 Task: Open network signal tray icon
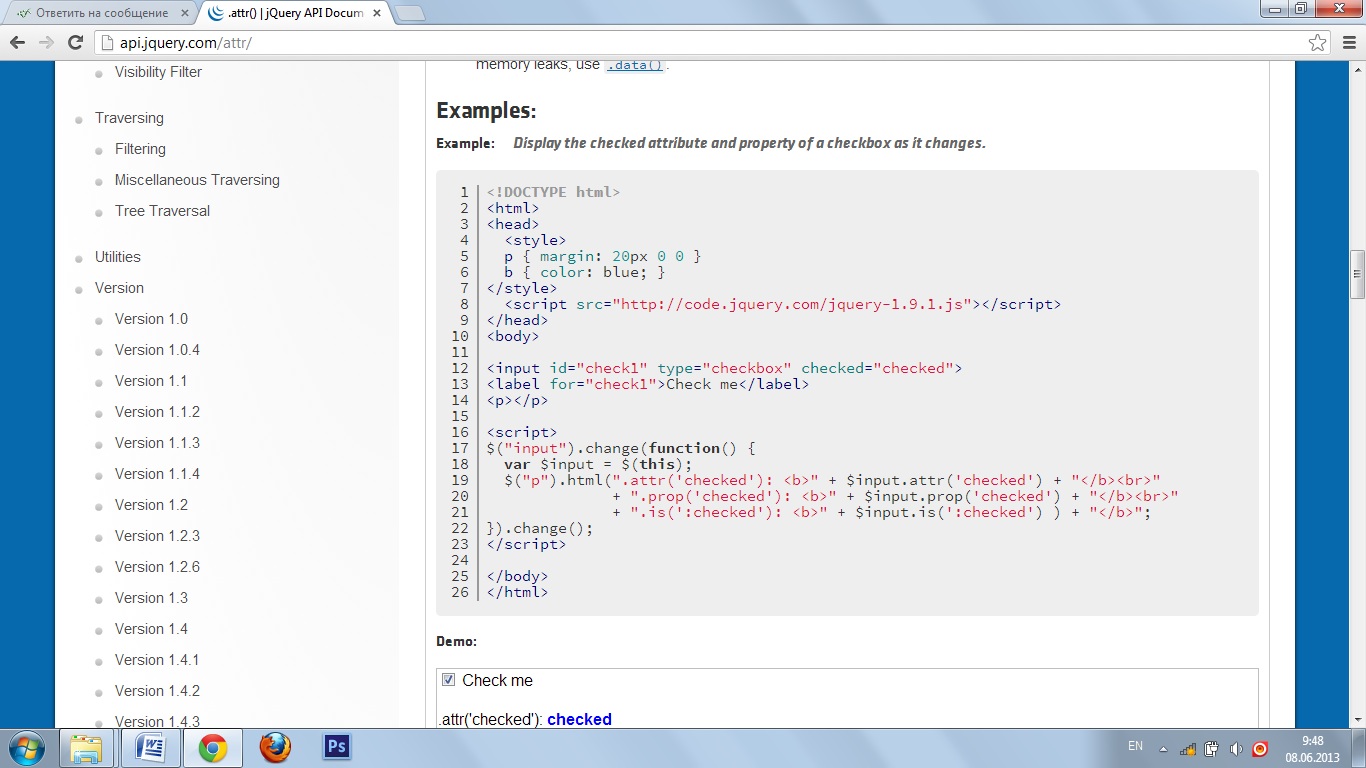click(x=1187, y=748)
